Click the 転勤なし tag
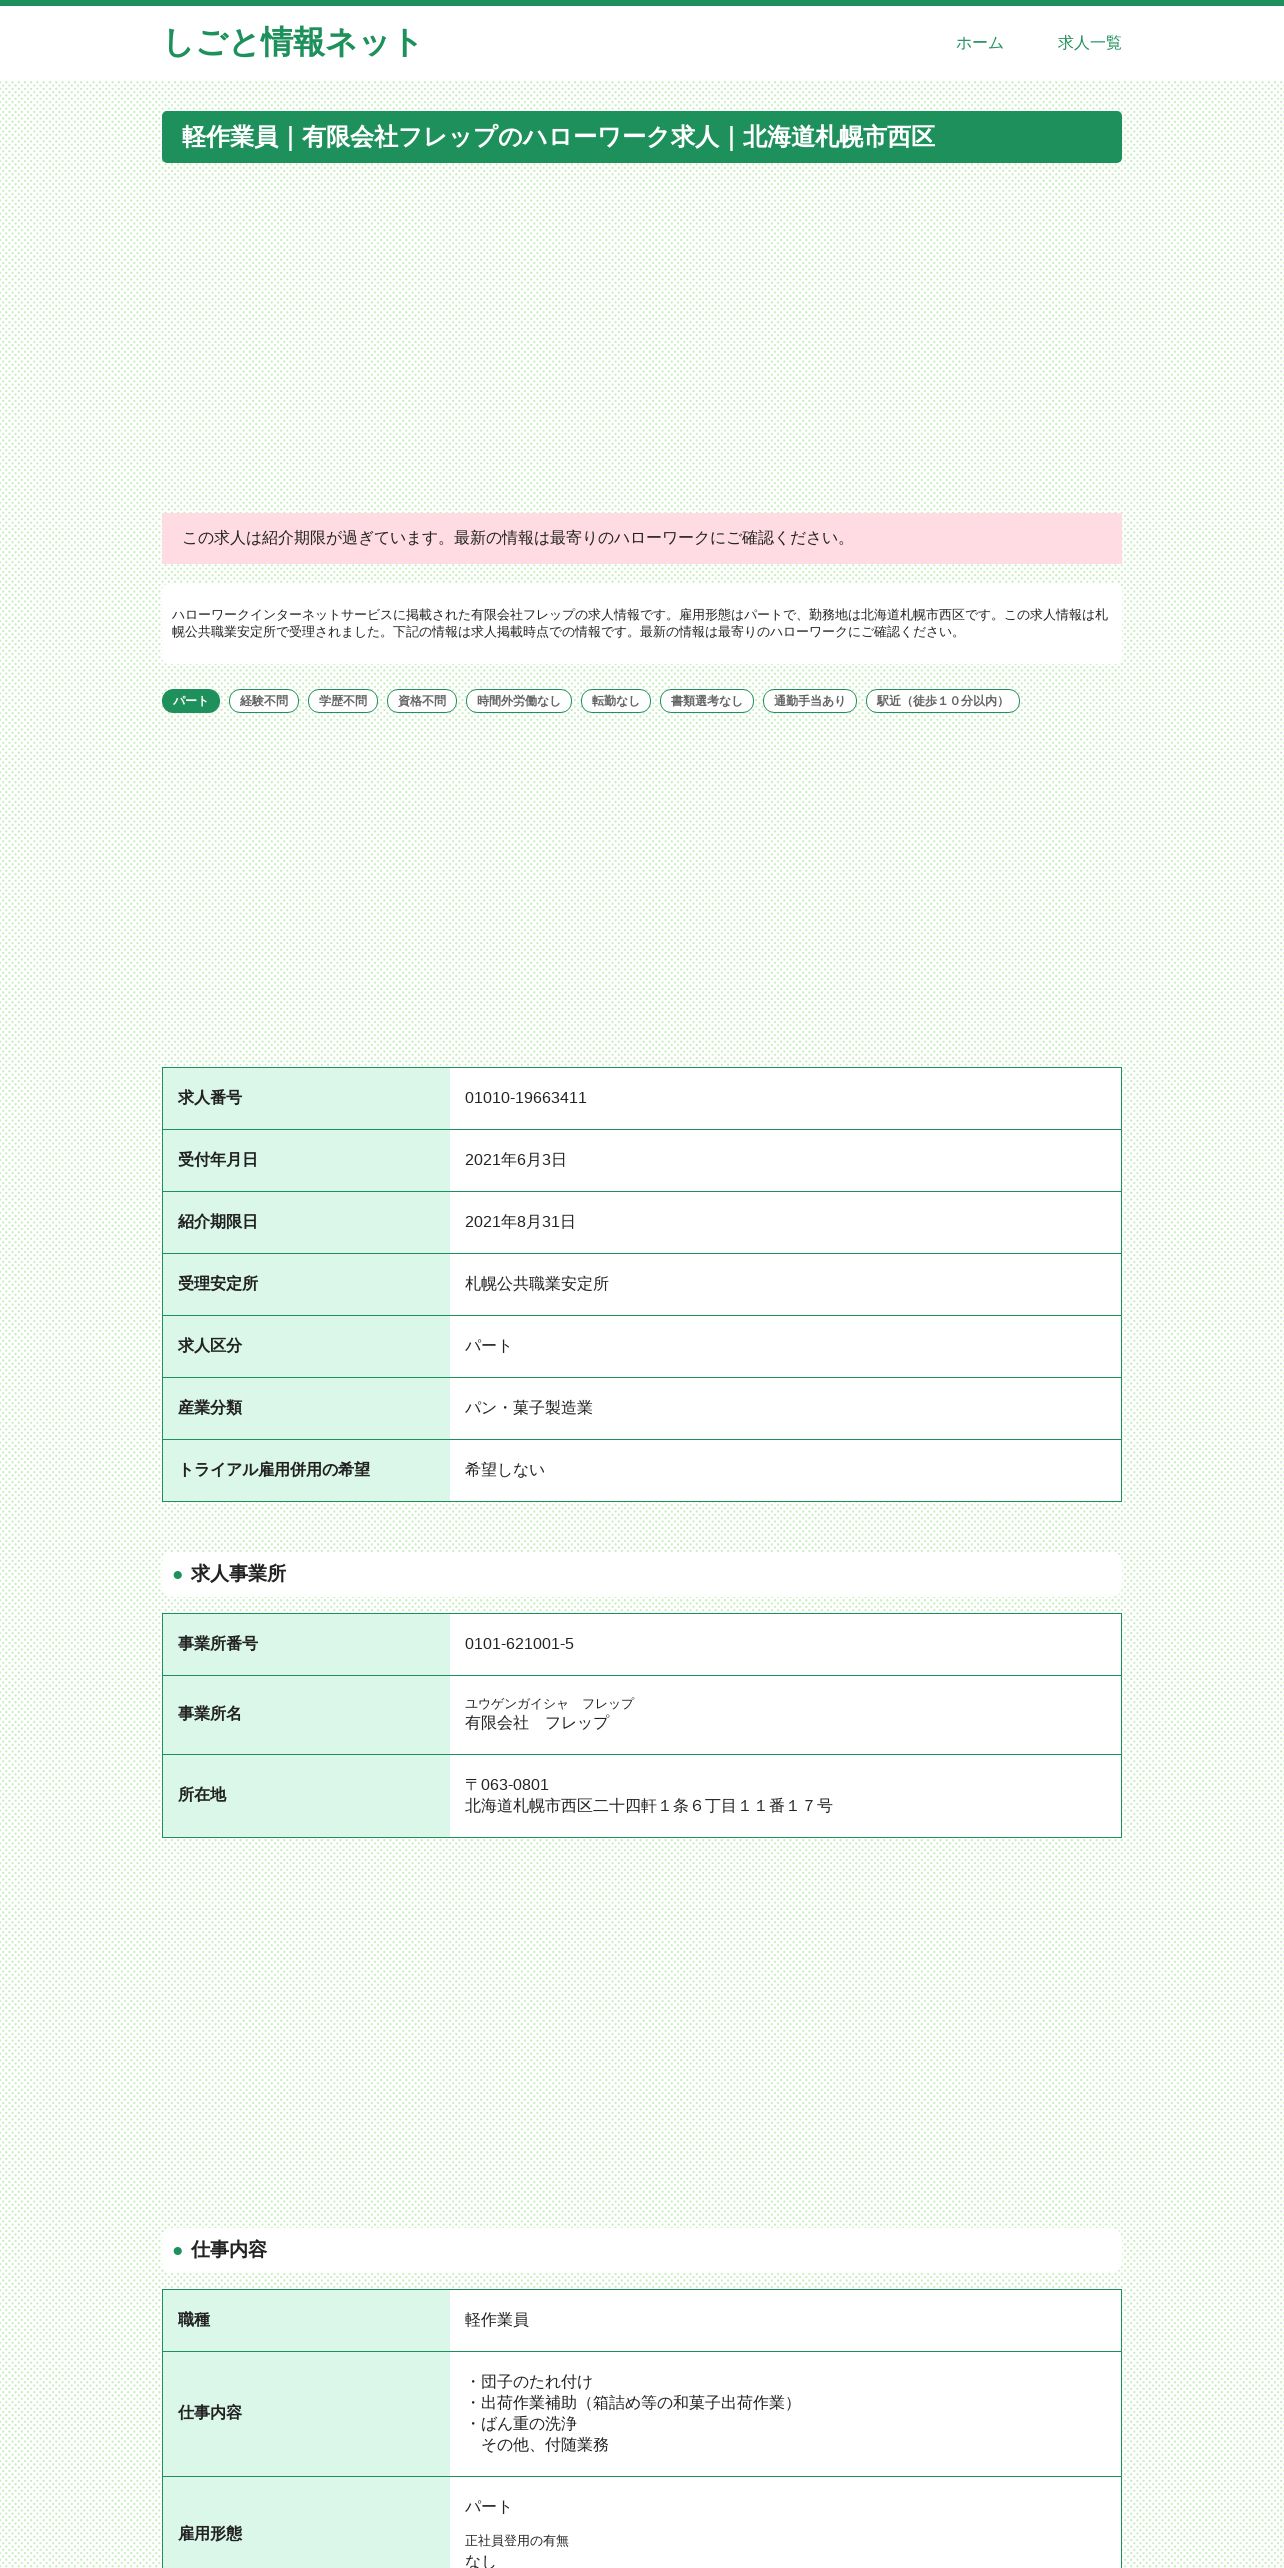The width and height of the screenshot is (1284, 2568). tap(616, 701)
